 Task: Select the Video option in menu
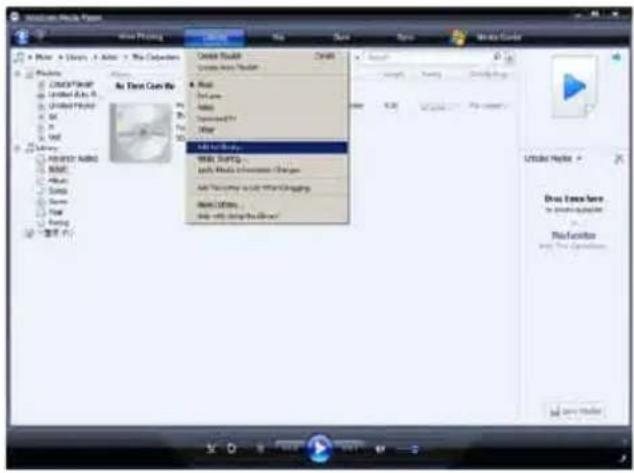coord(267,107)
